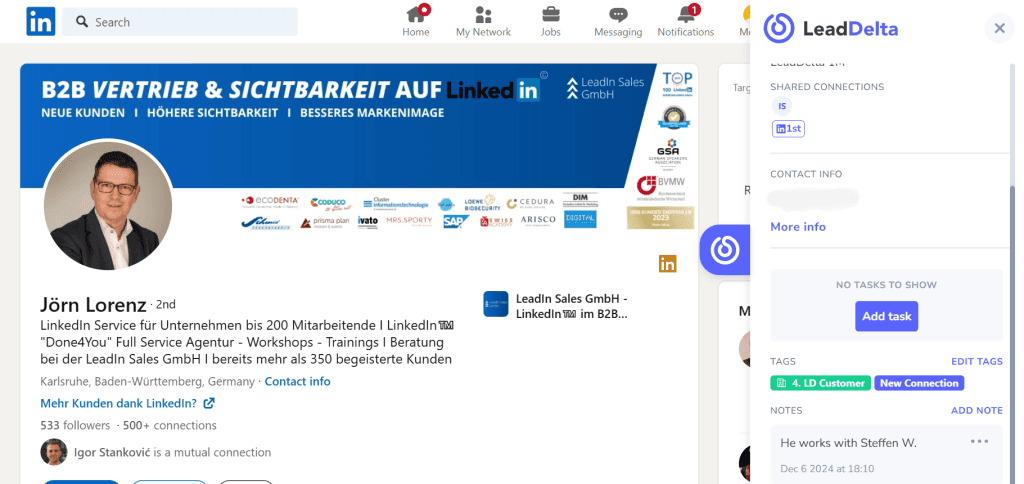Click the floating LeadDelta launcher button
This screenshot has height=484, width=1024.
pos(724,249)
